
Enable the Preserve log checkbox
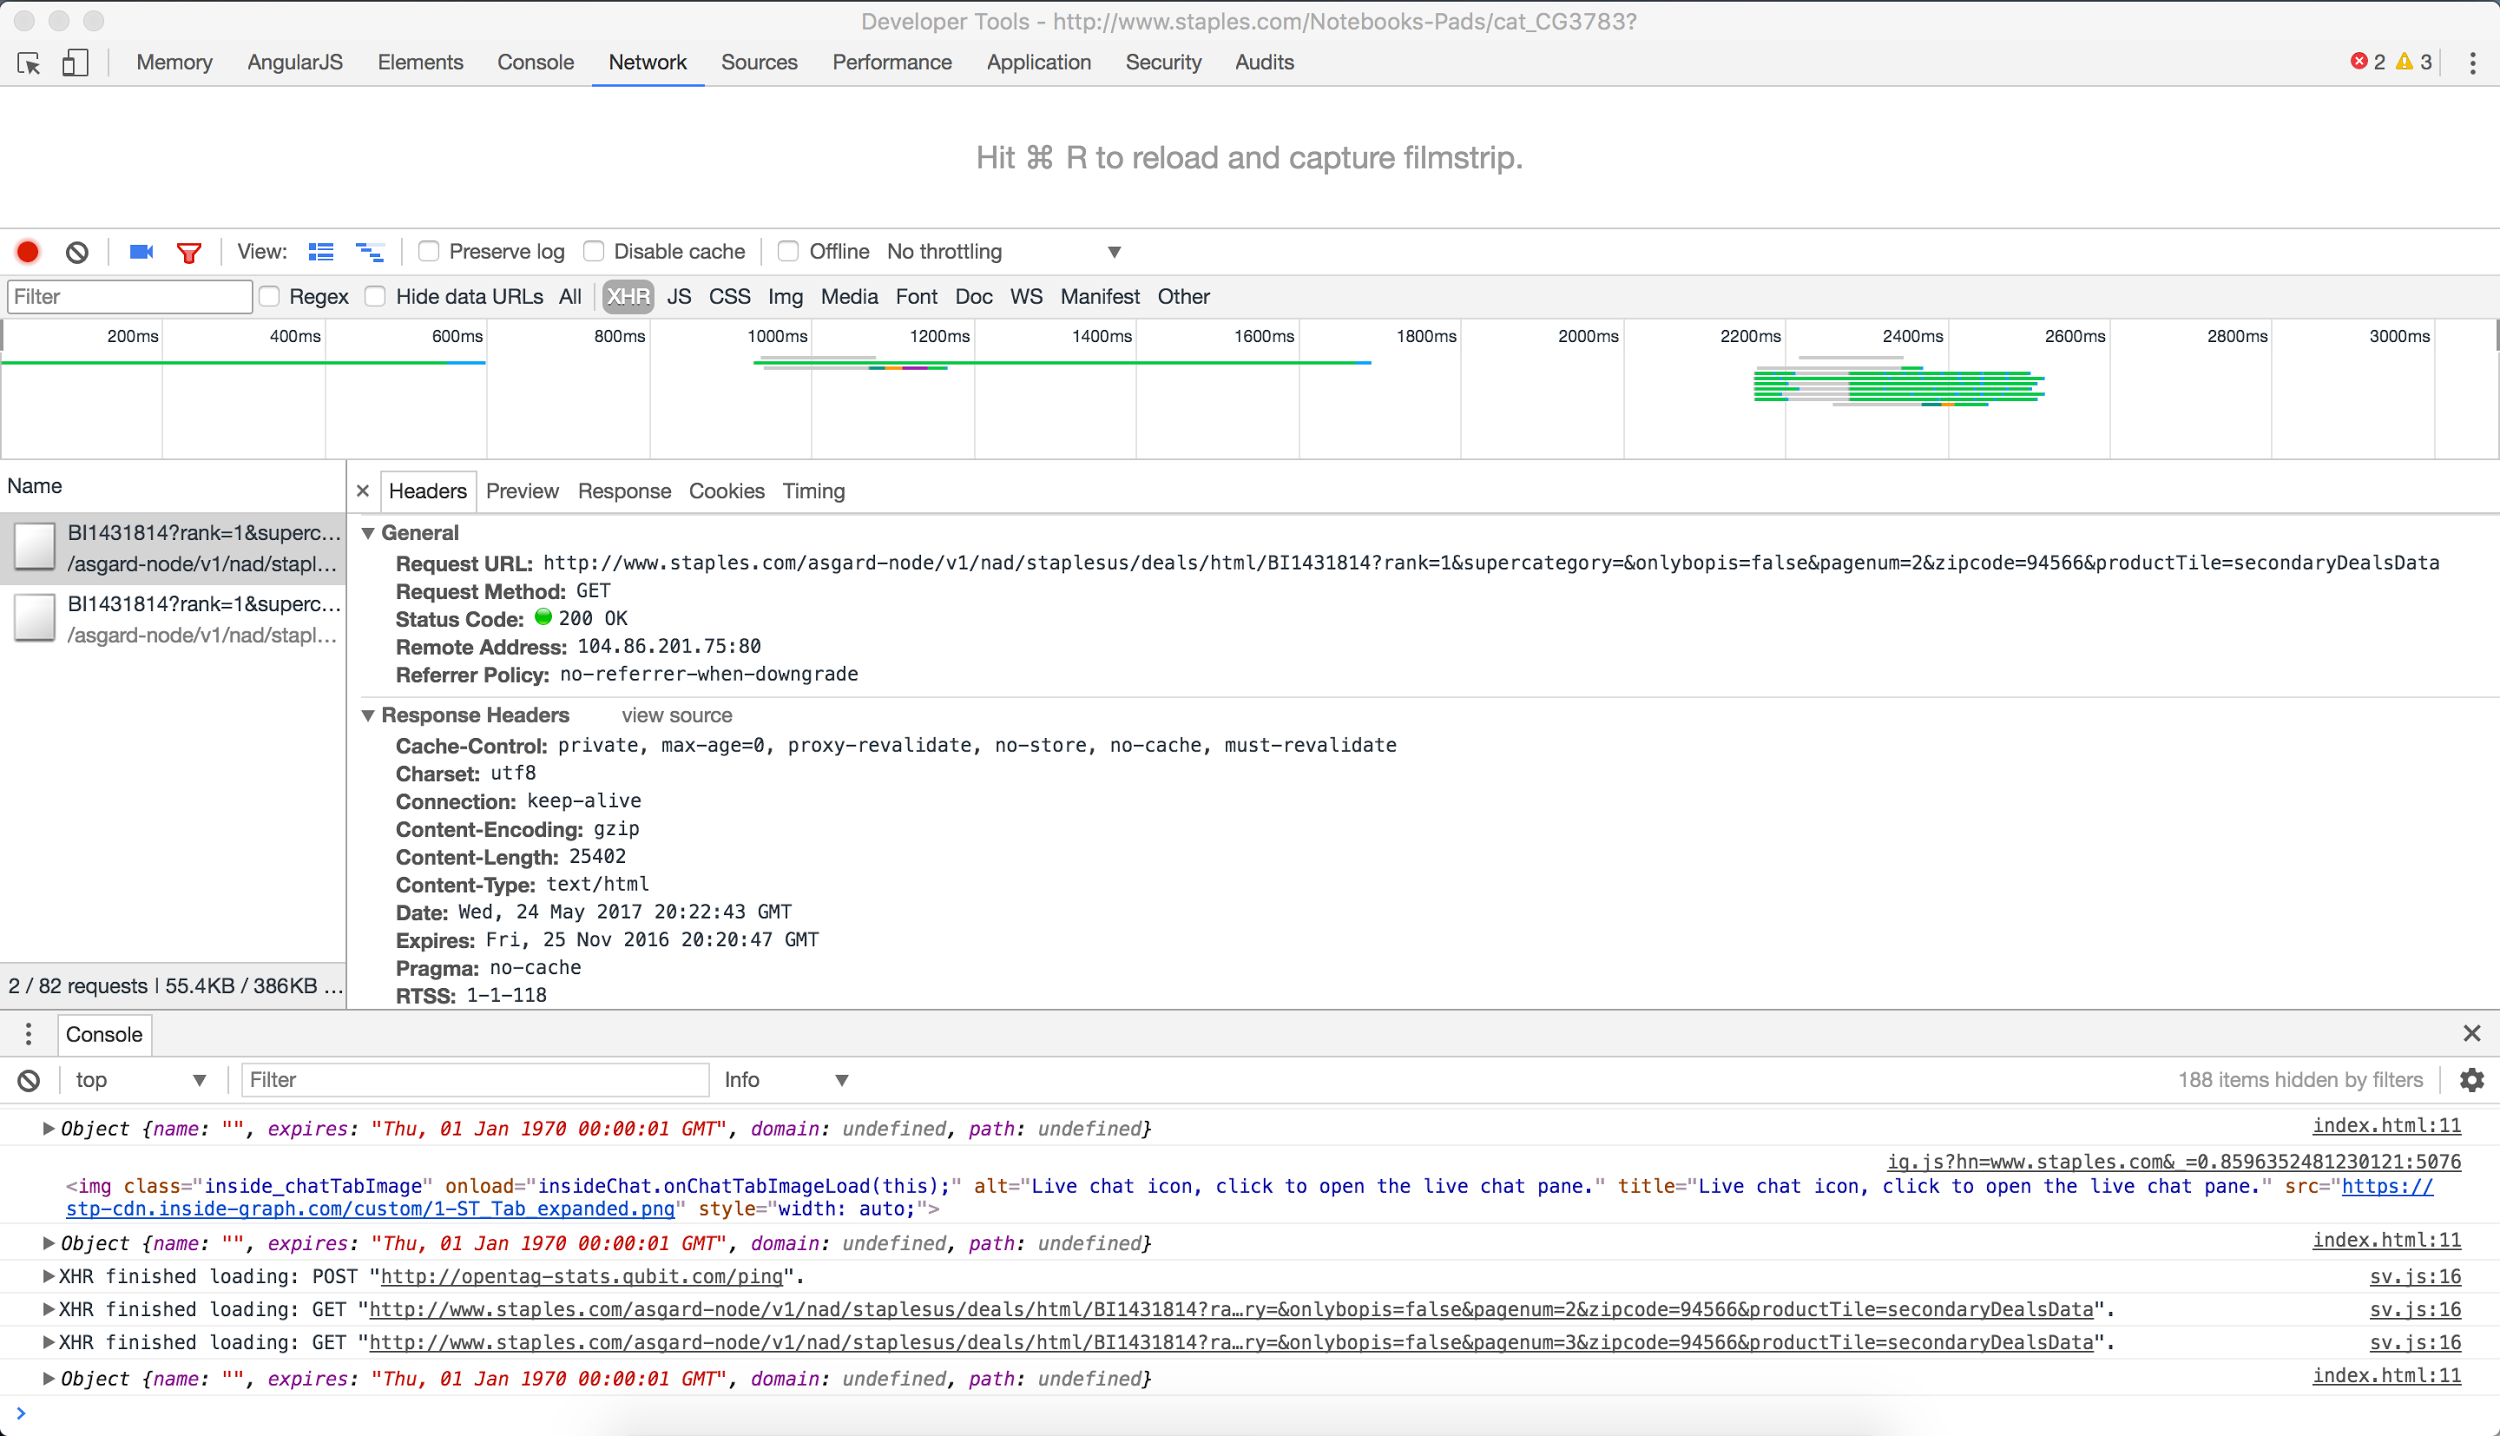click(x=429, y=251)
